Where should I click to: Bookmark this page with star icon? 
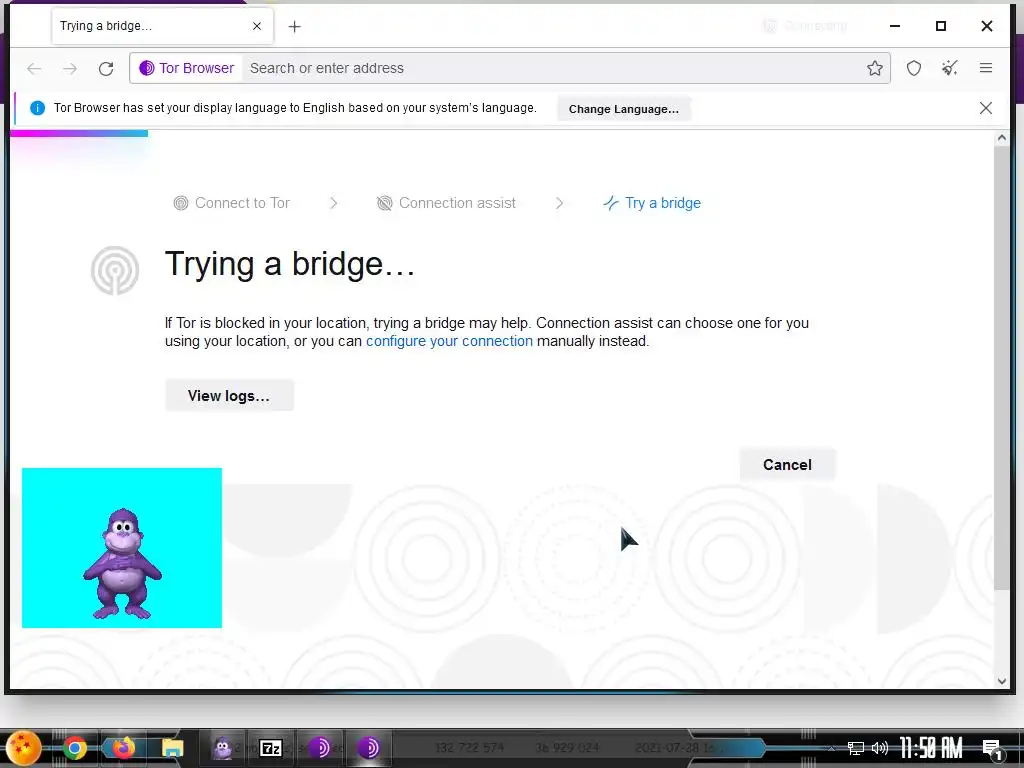874,68
